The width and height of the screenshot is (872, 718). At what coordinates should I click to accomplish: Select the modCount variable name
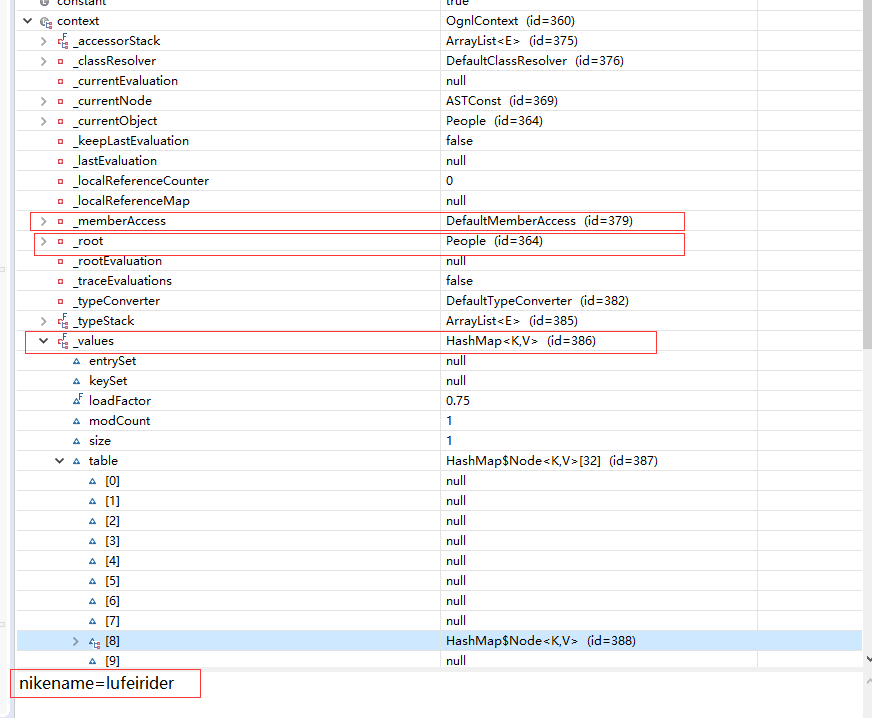120,421
